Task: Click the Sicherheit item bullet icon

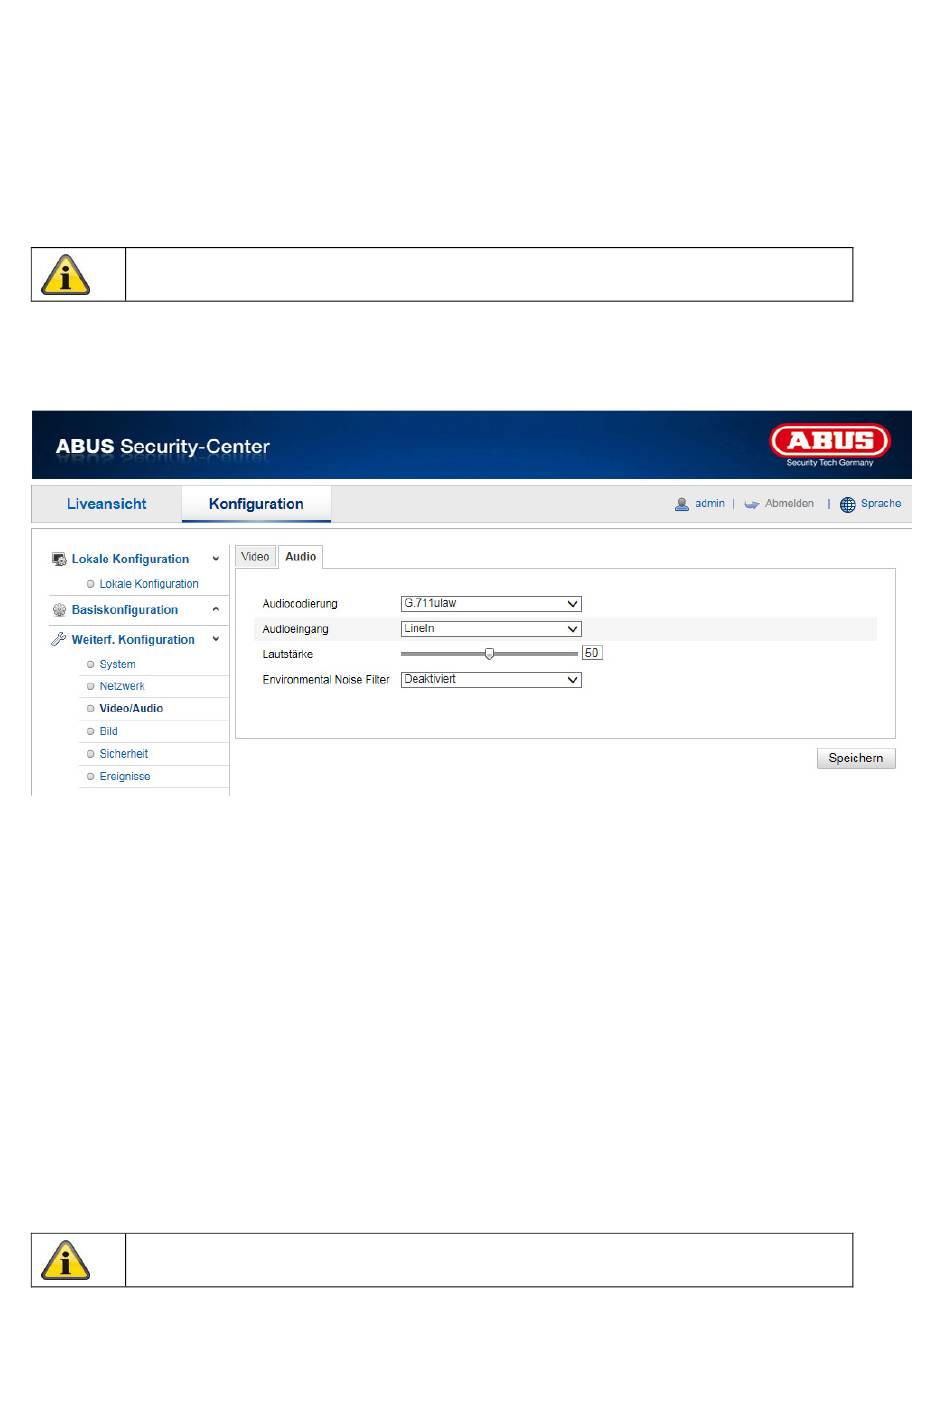Action: pos(91,754)
